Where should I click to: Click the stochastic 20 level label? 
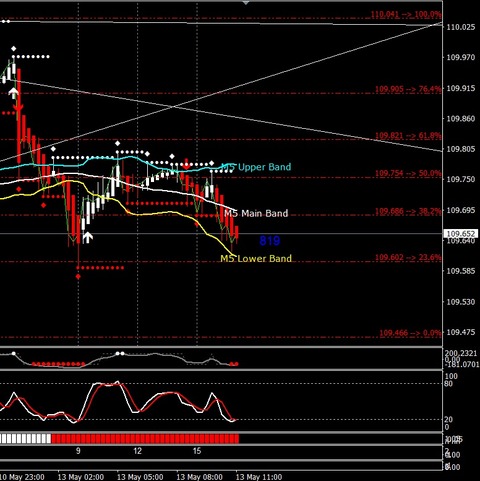click(448, 420)
